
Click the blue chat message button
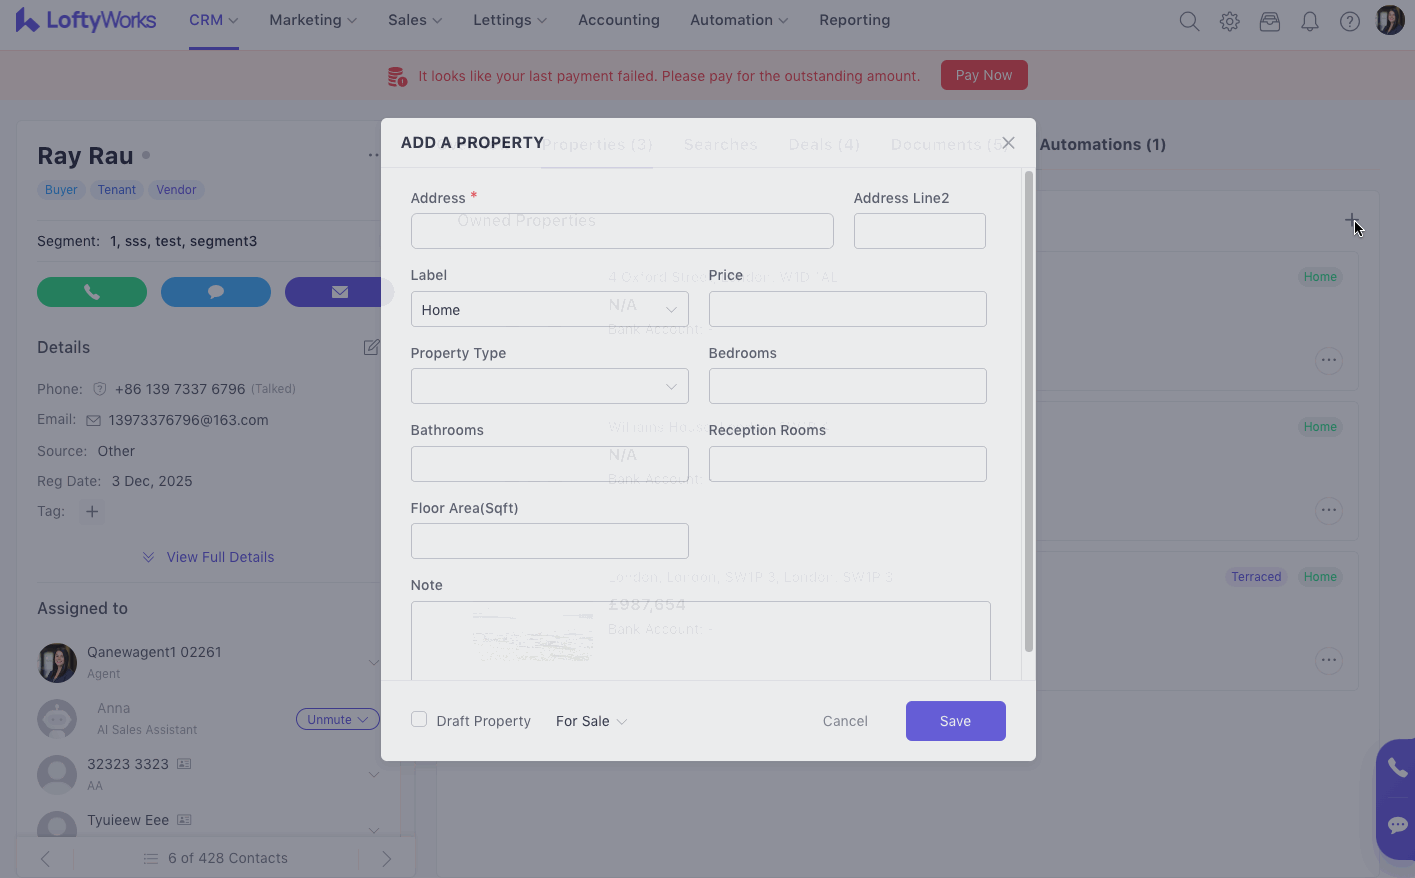[216, 292]
